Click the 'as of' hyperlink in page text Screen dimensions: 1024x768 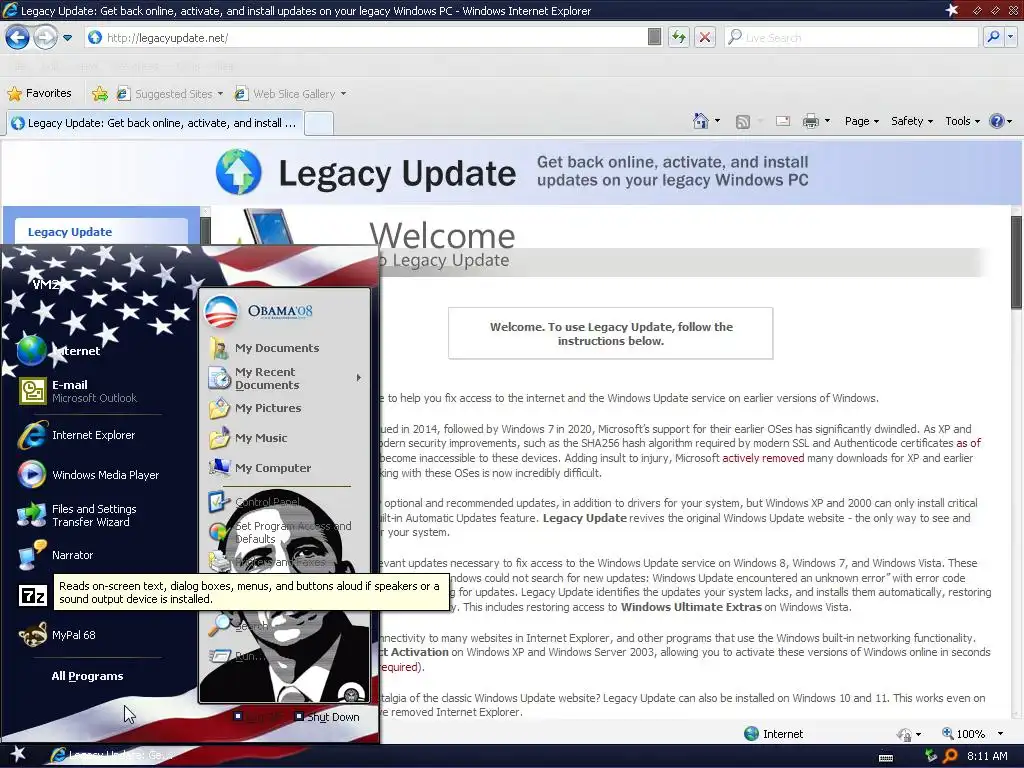[968, 443]
